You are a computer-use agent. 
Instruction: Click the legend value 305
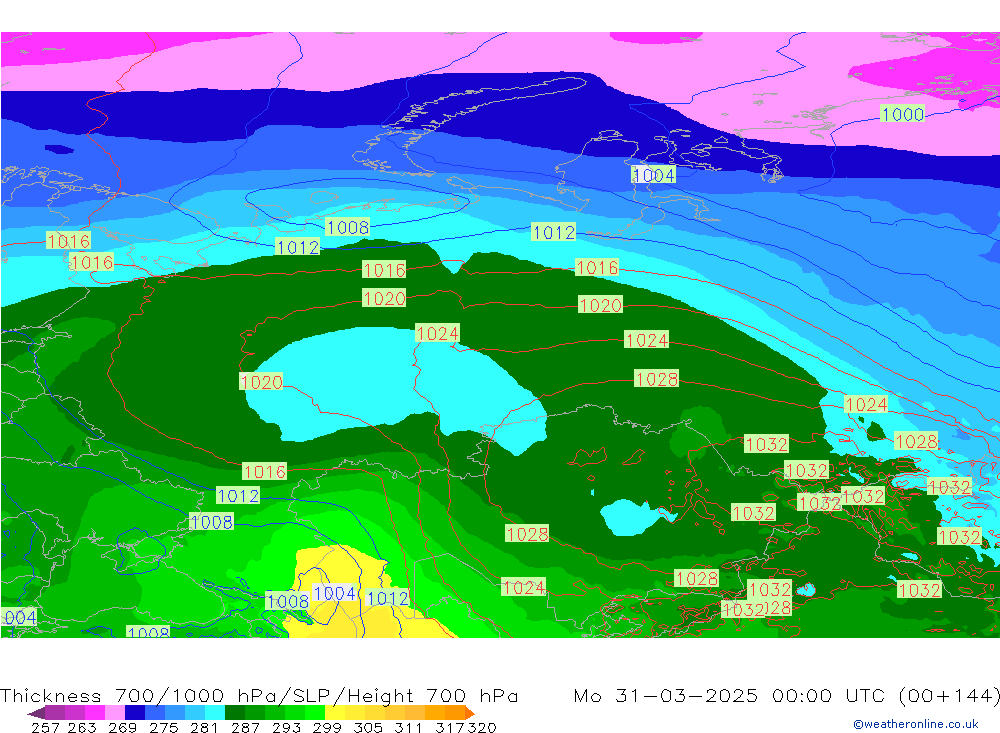point(368,727)
